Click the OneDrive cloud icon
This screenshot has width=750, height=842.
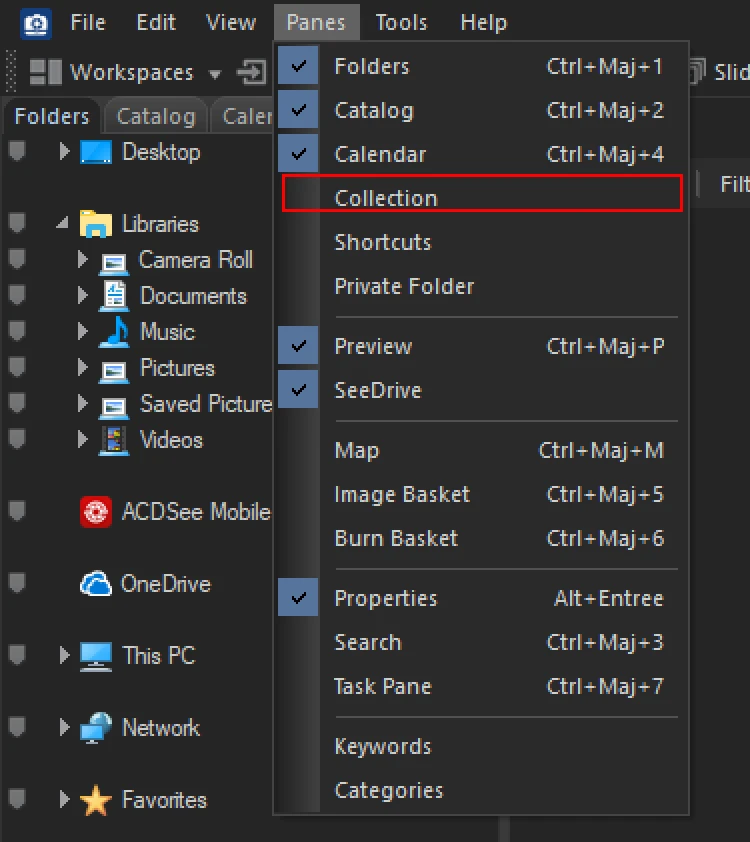pos(96,584)
